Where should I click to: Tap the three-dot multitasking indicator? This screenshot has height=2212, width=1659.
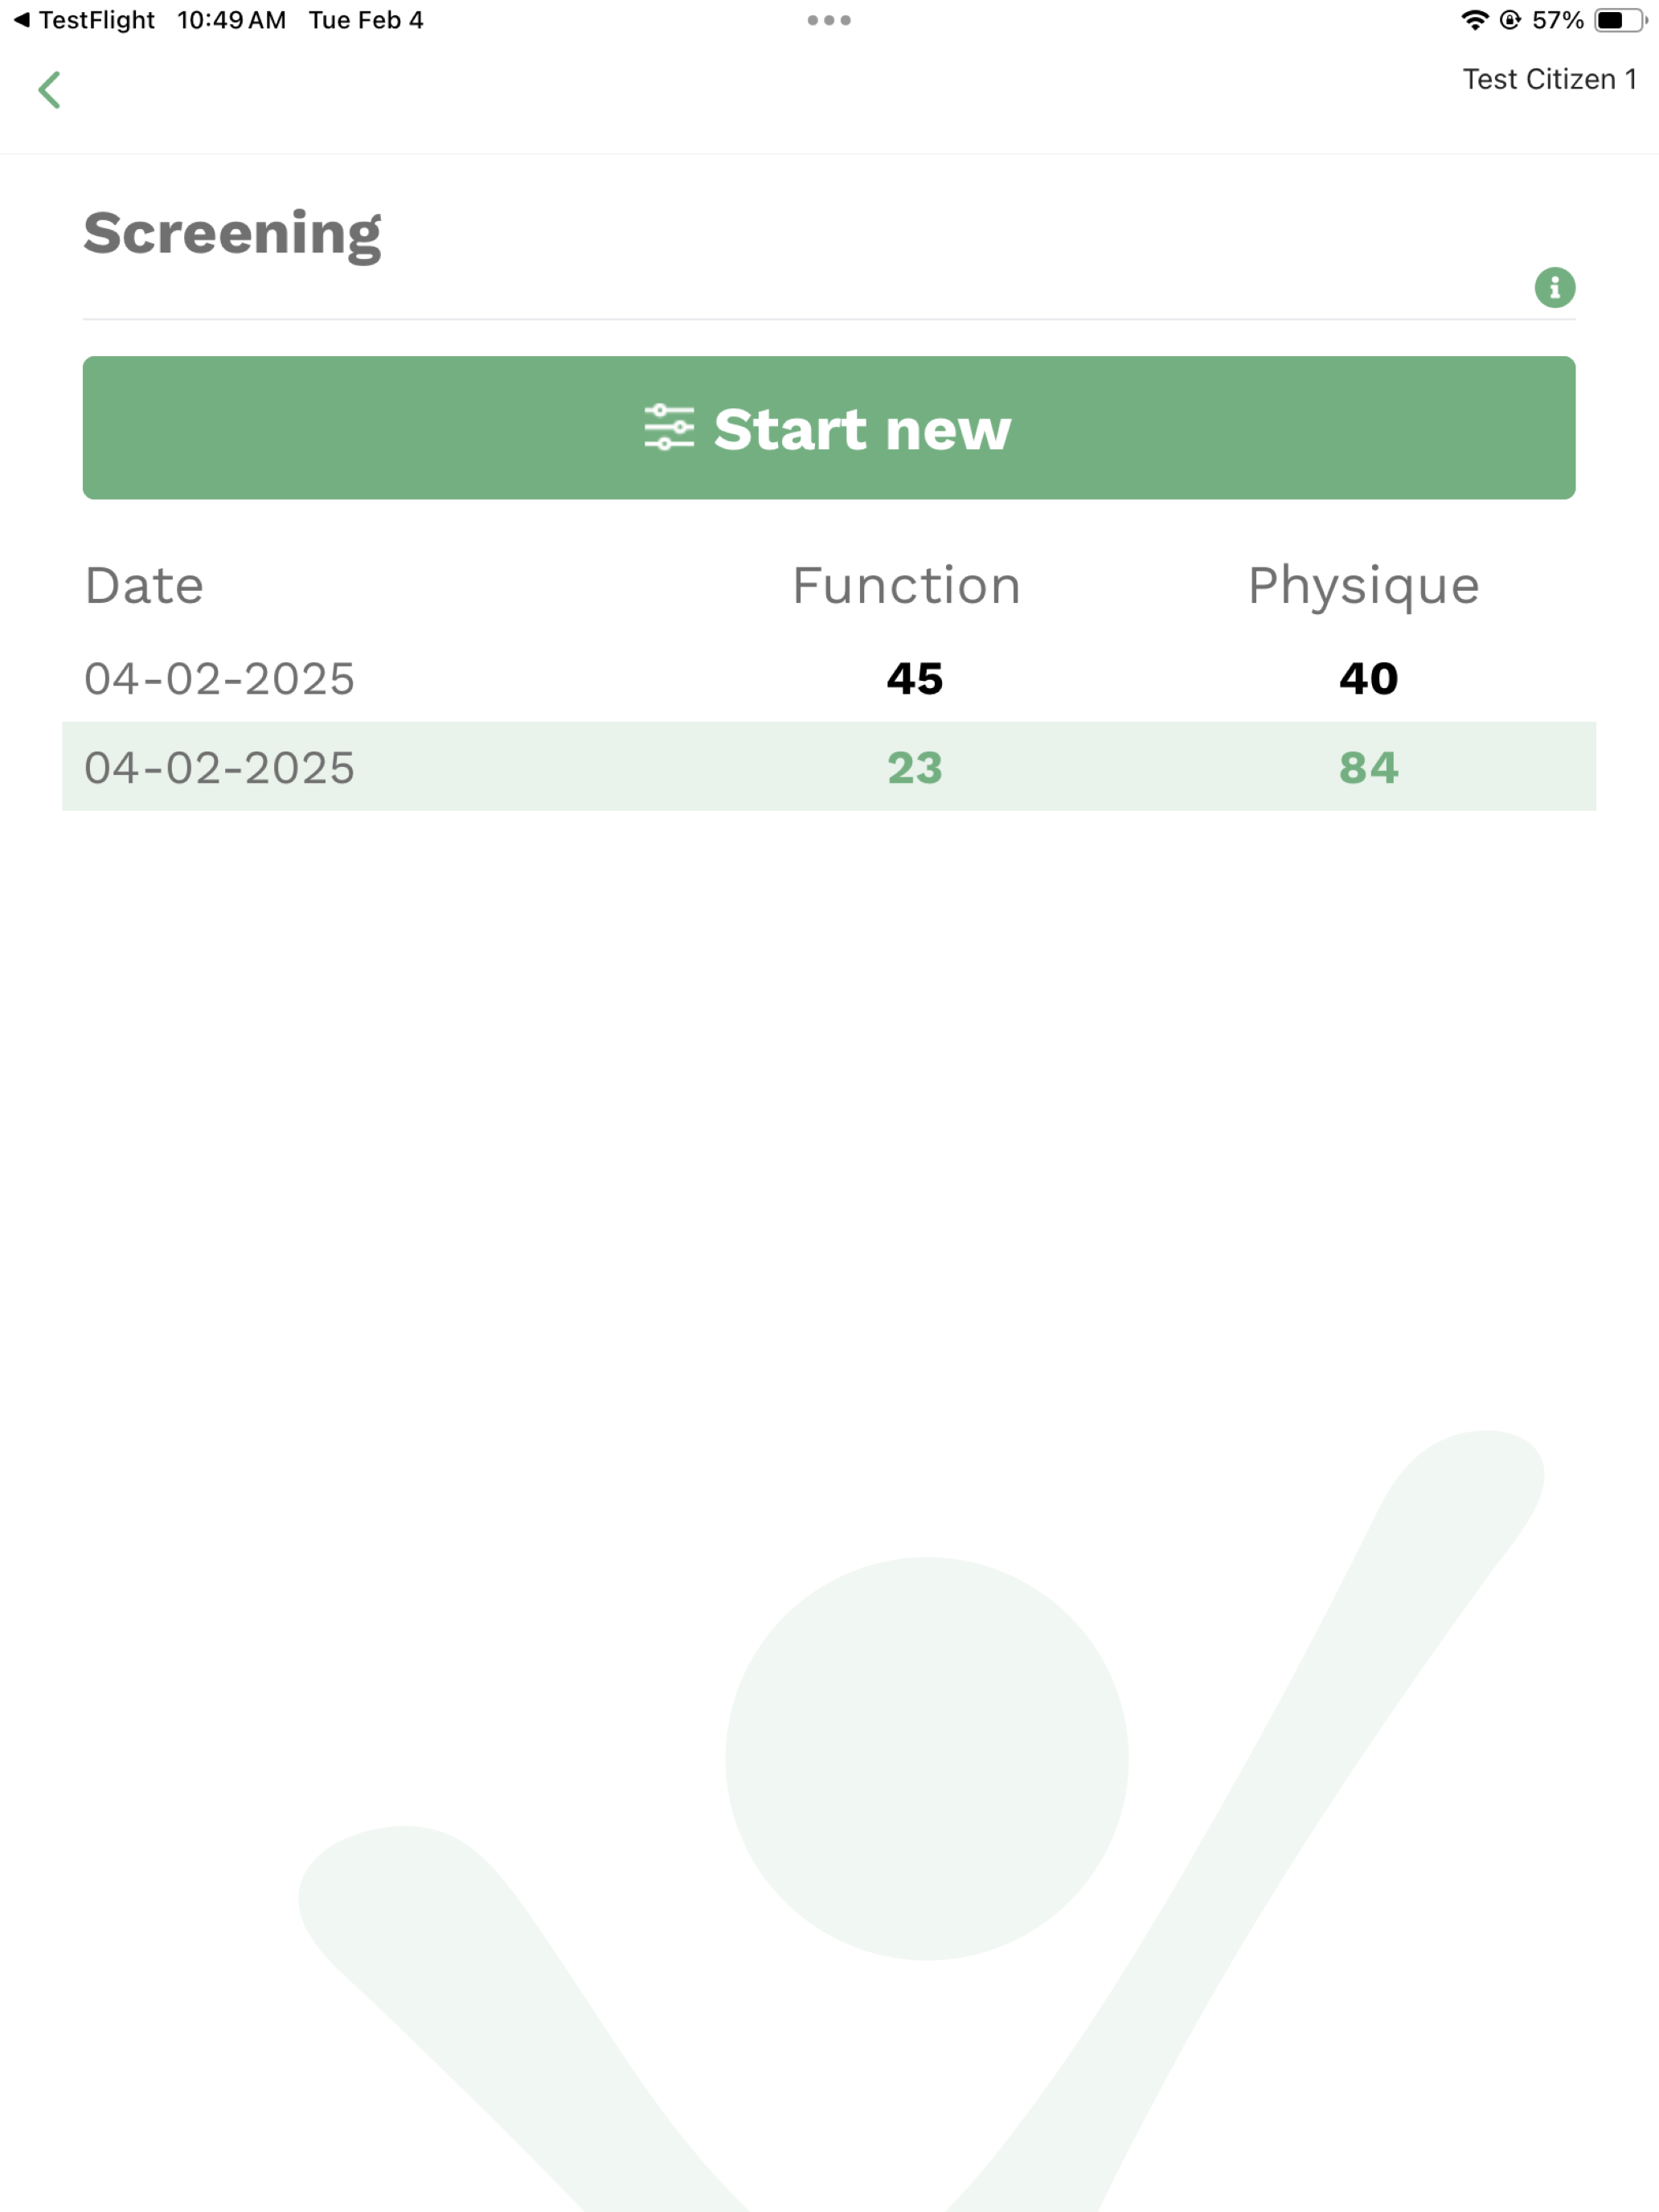point(829,20)
